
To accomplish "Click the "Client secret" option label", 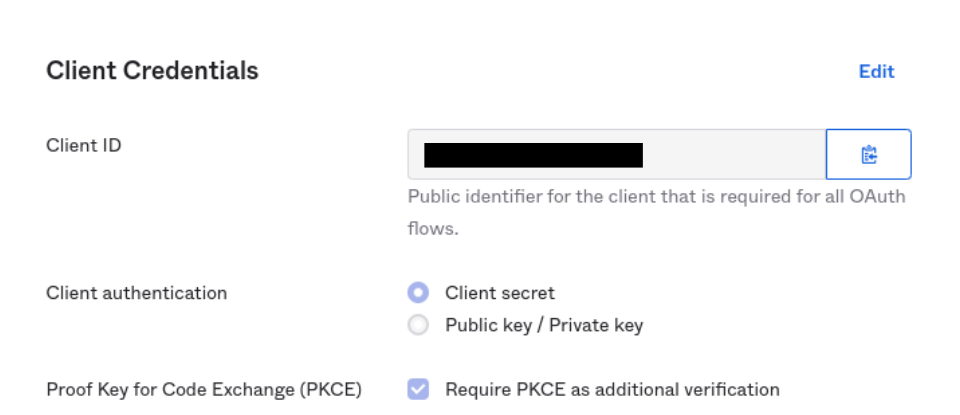I will (x=500, y=293).
